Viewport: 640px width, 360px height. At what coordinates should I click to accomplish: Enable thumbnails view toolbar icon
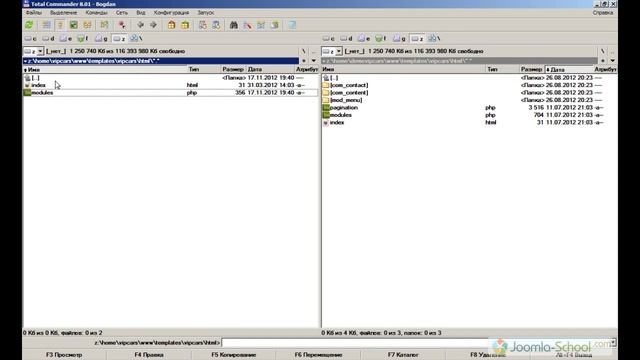[73, 25]
